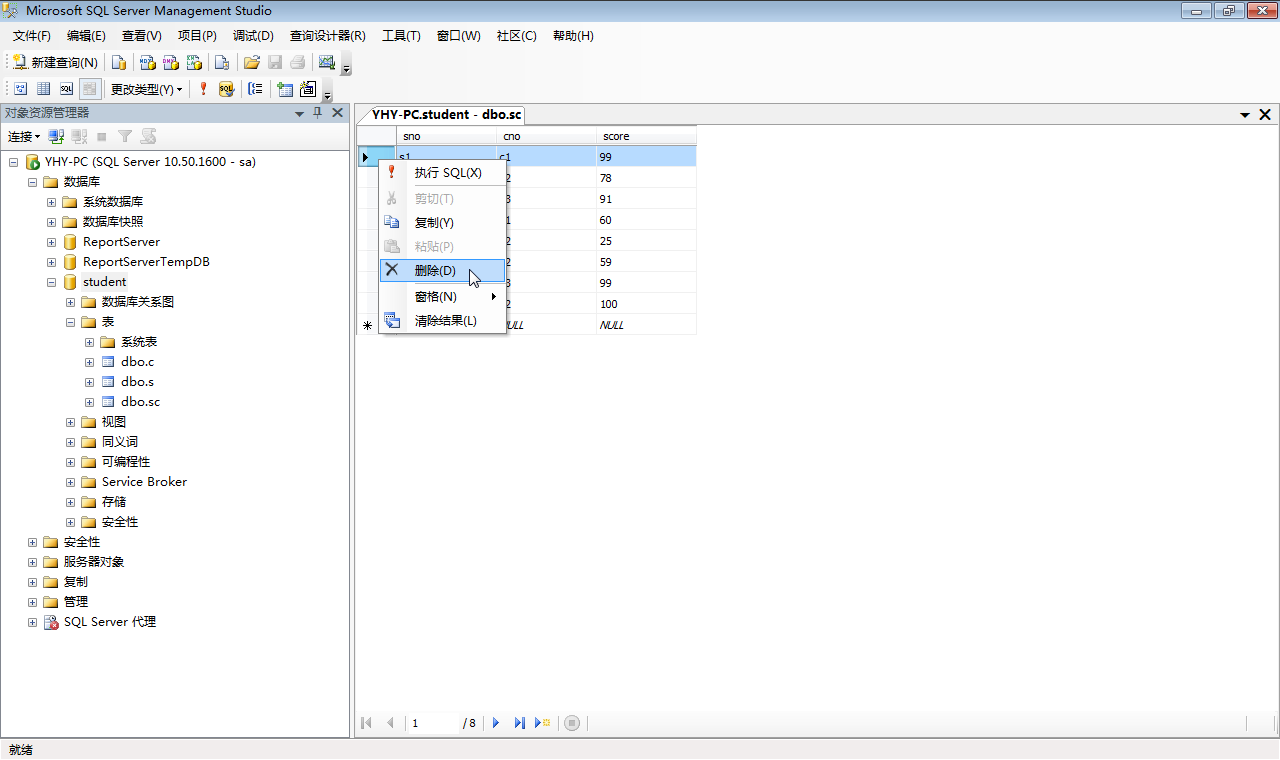Select the 服务器对象 folder
Image resolution: width=1280 pixels, height=760 pixels.
[x=94, y=562]
